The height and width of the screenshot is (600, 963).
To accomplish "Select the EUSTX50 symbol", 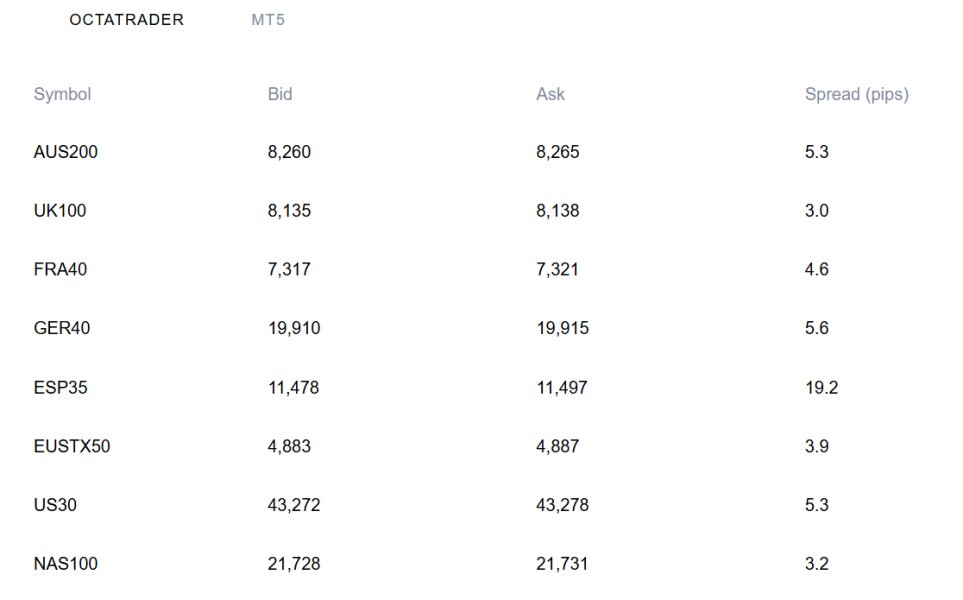I will click(72, 446).
